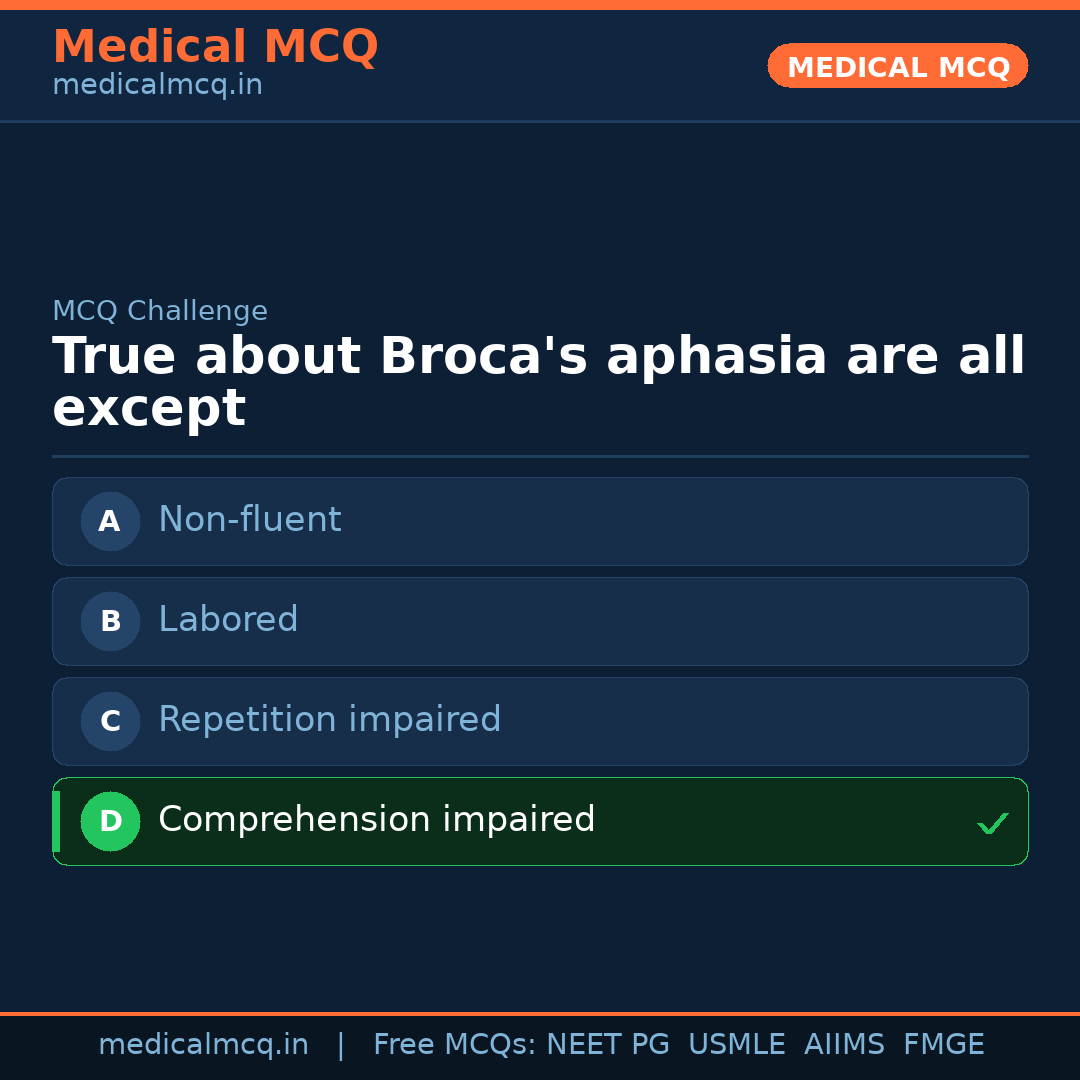The height and width of the screenshot is (1080, 1080).
Task: Click "FMGE" in the footer
Action: [944, 1045]
